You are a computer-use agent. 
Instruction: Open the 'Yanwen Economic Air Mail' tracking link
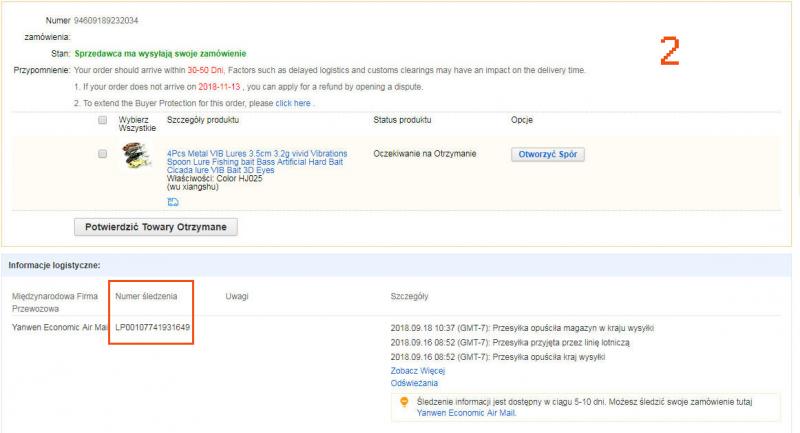[459, 411]
